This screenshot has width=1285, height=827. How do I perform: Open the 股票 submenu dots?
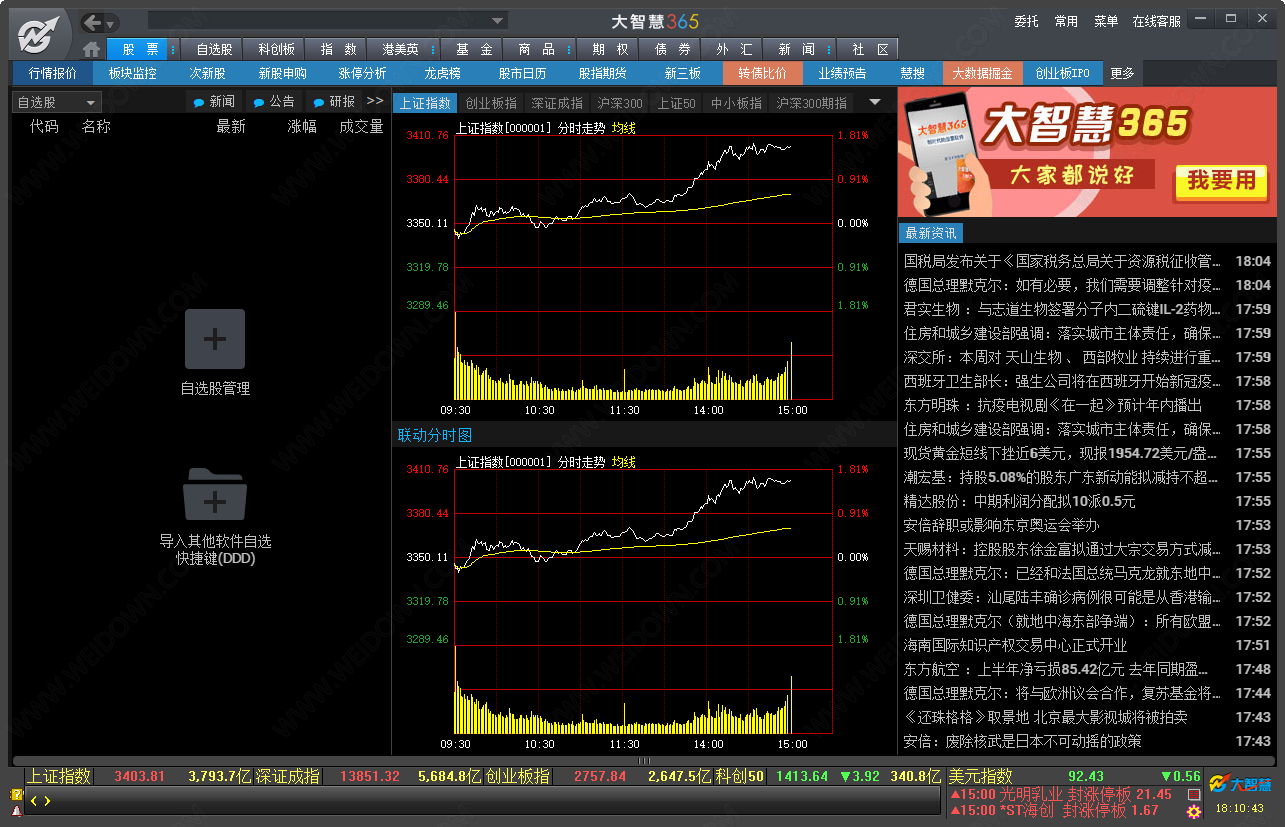pyautogui.click(x=174, y=49)
